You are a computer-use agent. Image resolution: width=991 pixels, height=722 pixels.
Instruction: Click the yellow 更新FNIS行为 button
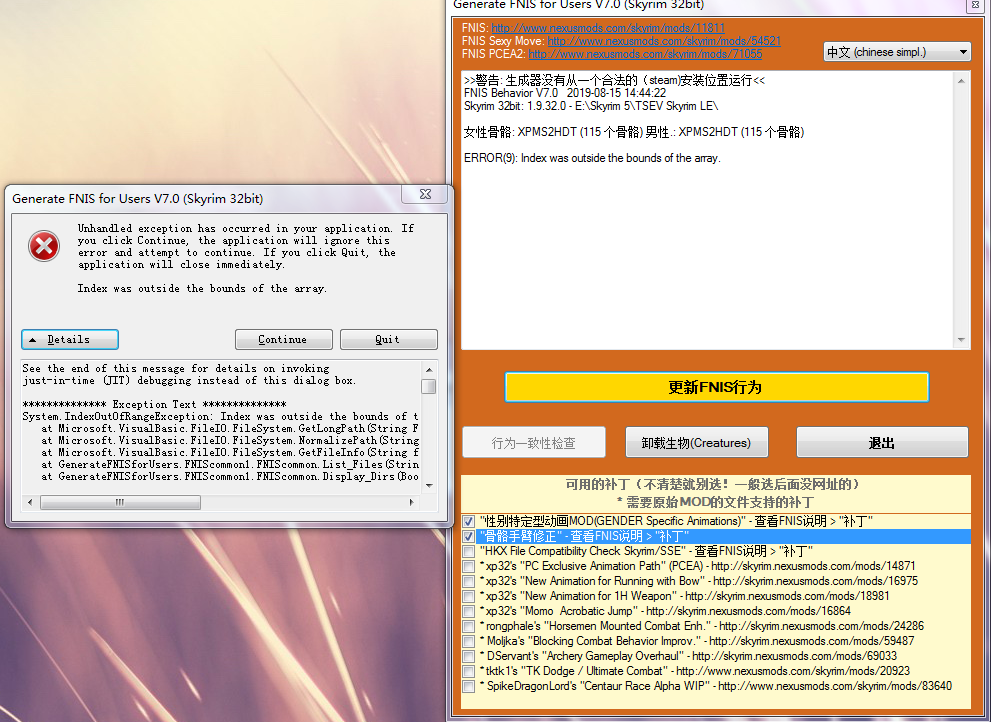point(716,387)
